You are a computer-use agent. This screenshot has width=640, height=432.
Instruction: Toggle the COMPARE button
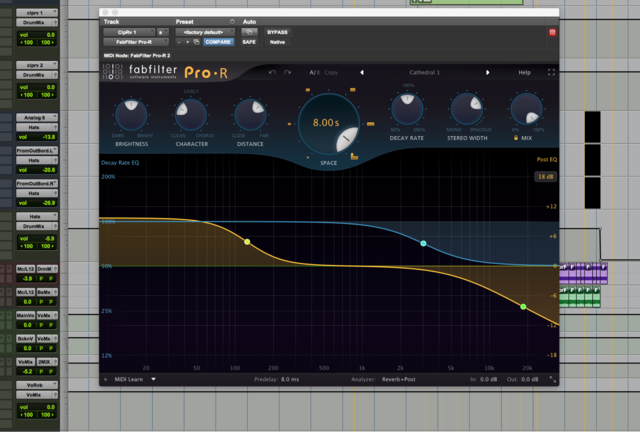218,42
